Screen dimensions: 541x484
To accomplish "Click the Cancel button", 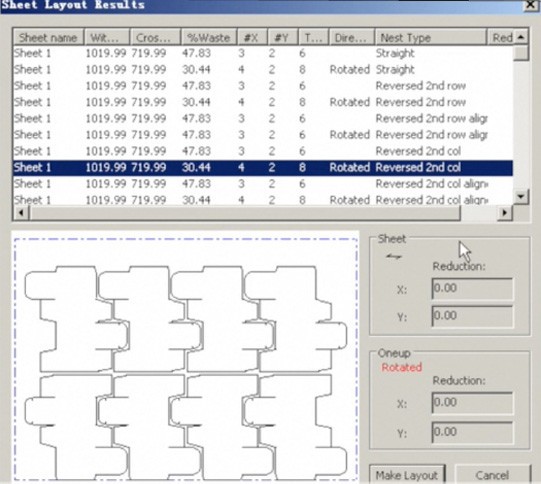I will (492, 475).
